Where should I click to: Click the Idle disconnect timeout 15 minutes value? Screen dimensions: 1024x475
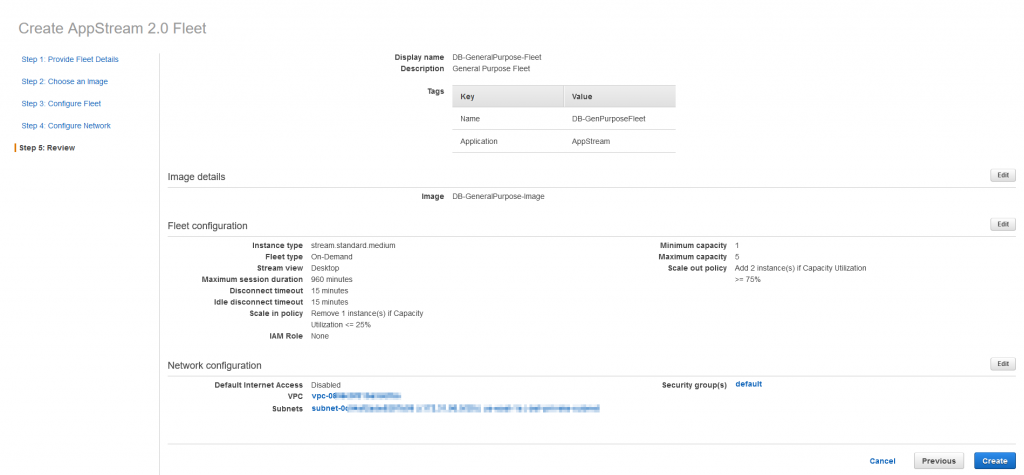(x=330, y=302)
